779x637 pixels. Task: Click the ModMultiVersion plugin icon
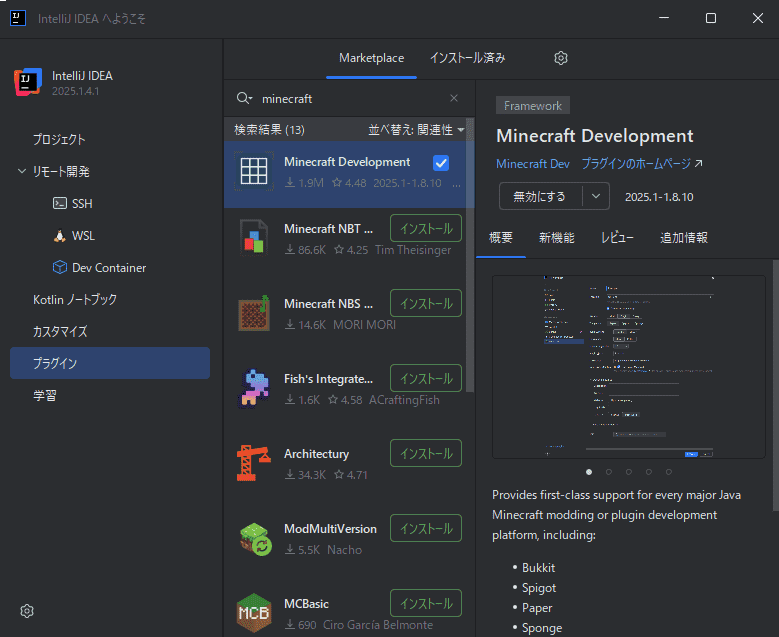tap(253, 537)
